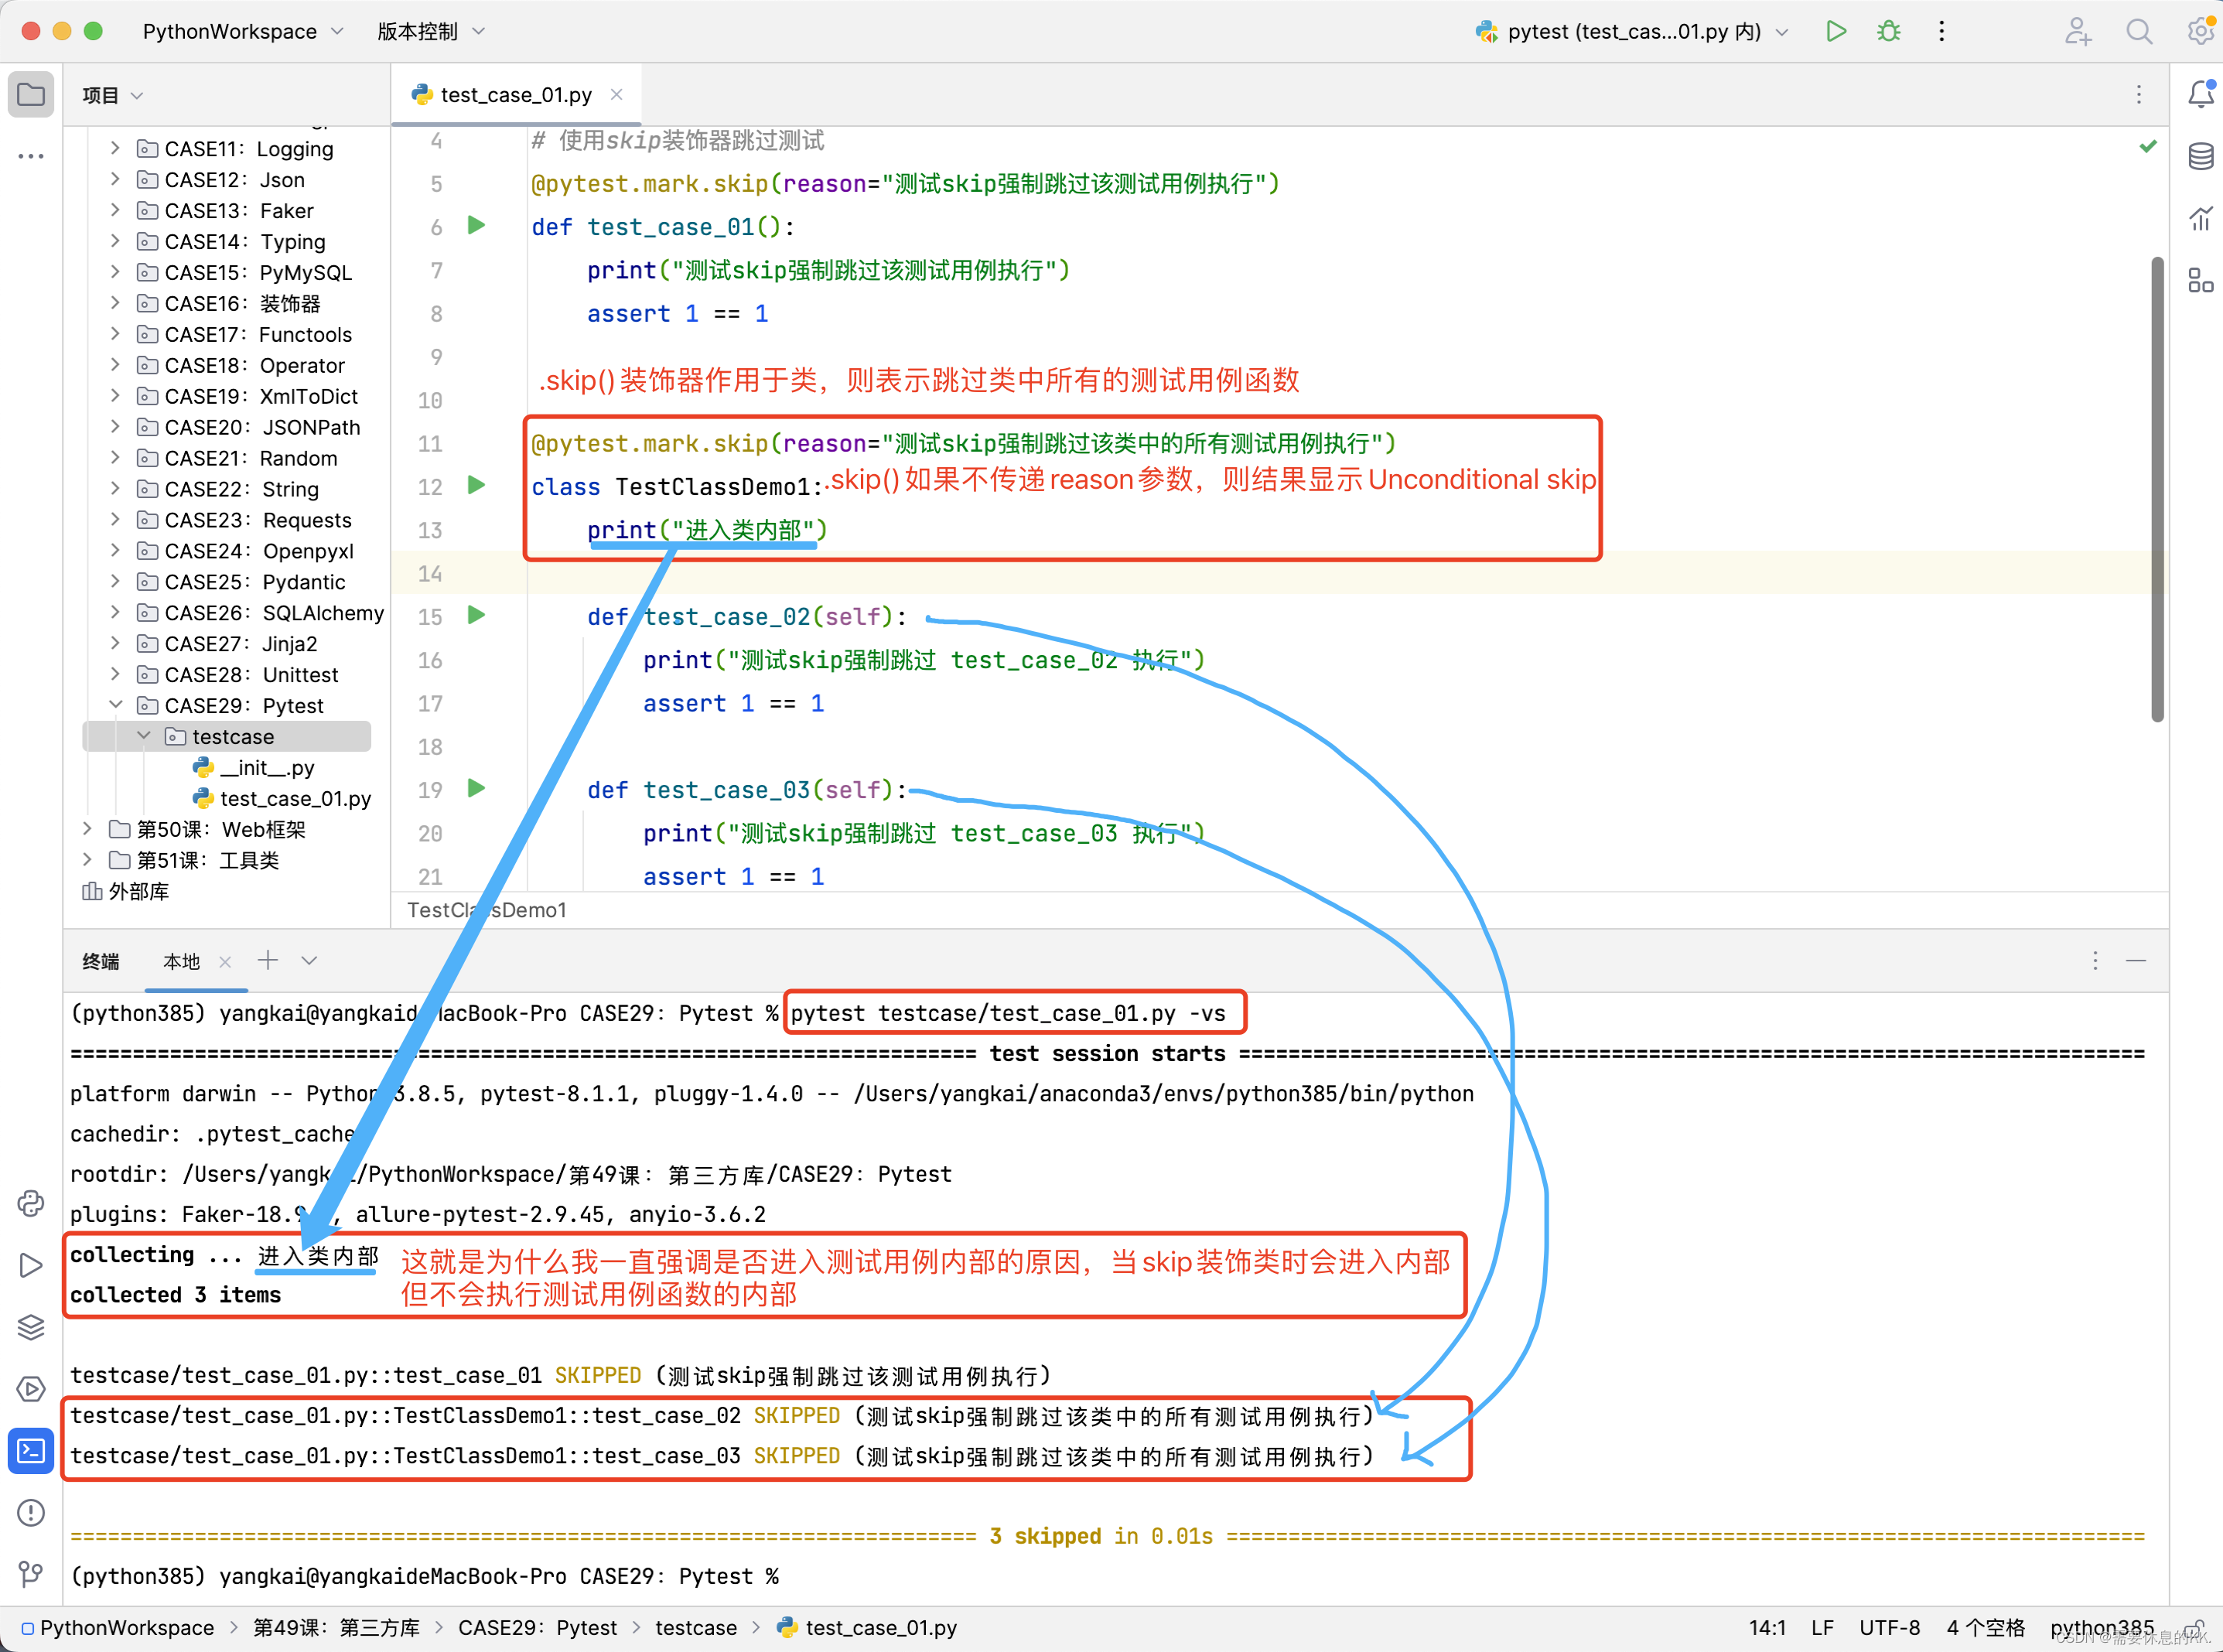Click the UTF-8 encoding indicator
Viewport: 2223px width, 1652px height.
(x=1889, y=1628)
